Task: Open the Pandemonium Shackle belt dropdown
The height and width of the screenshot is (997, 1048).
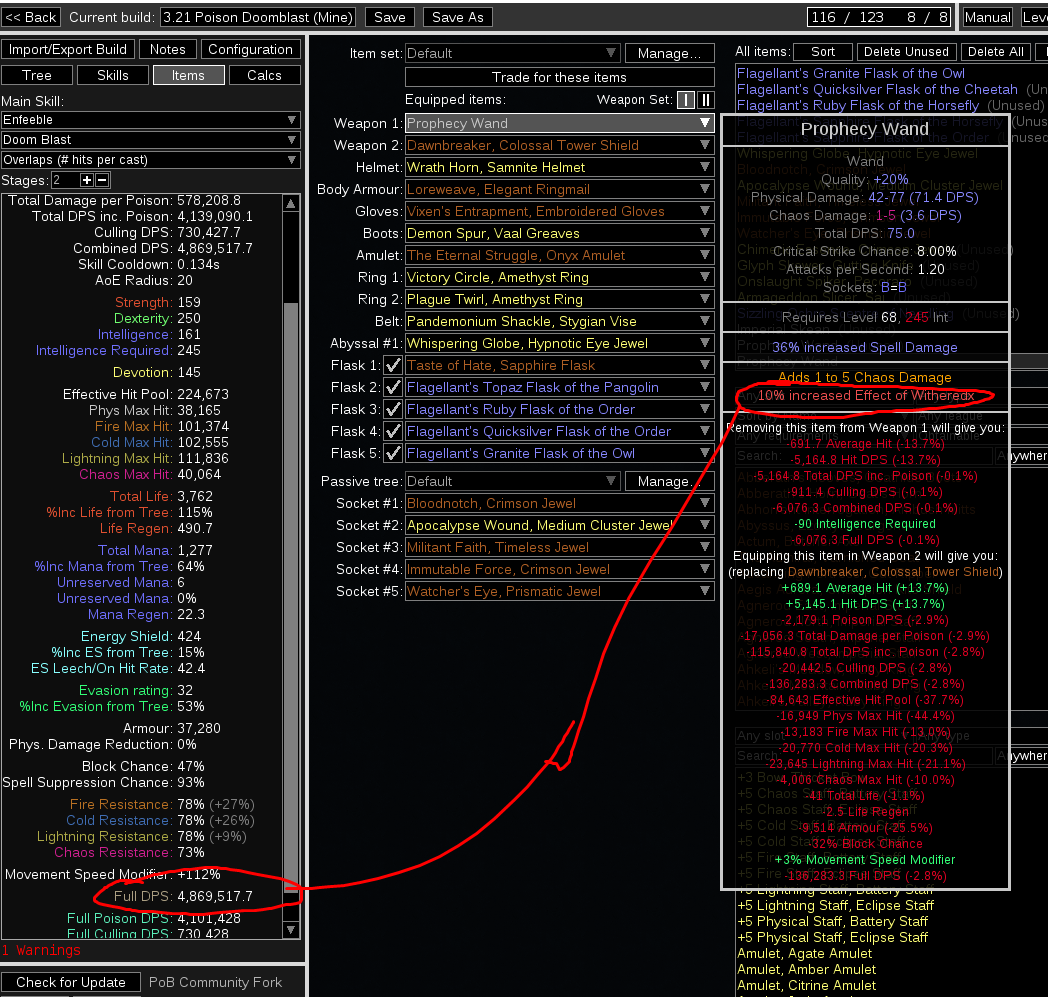Action: (x=560, y=320)
